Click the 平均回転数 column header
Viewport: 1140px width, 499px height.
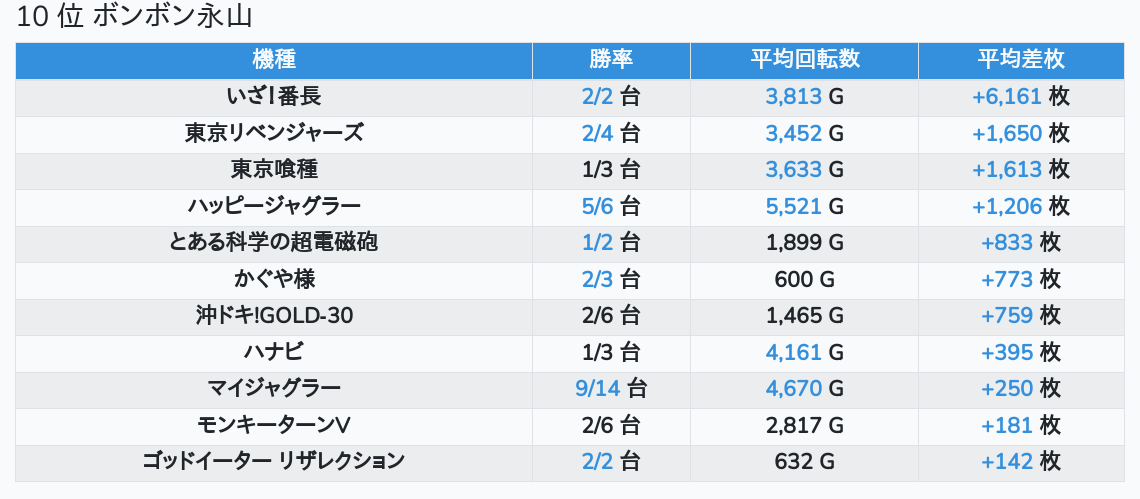click(804, 60)
